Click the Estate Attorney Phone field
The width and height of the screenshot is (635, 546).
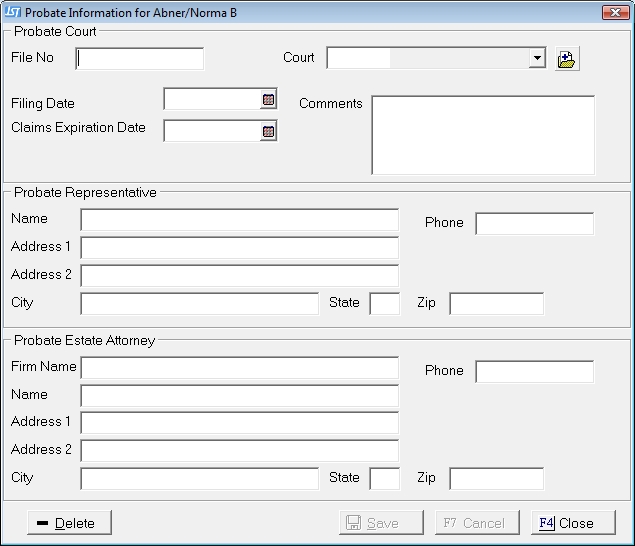coord(534,372)
